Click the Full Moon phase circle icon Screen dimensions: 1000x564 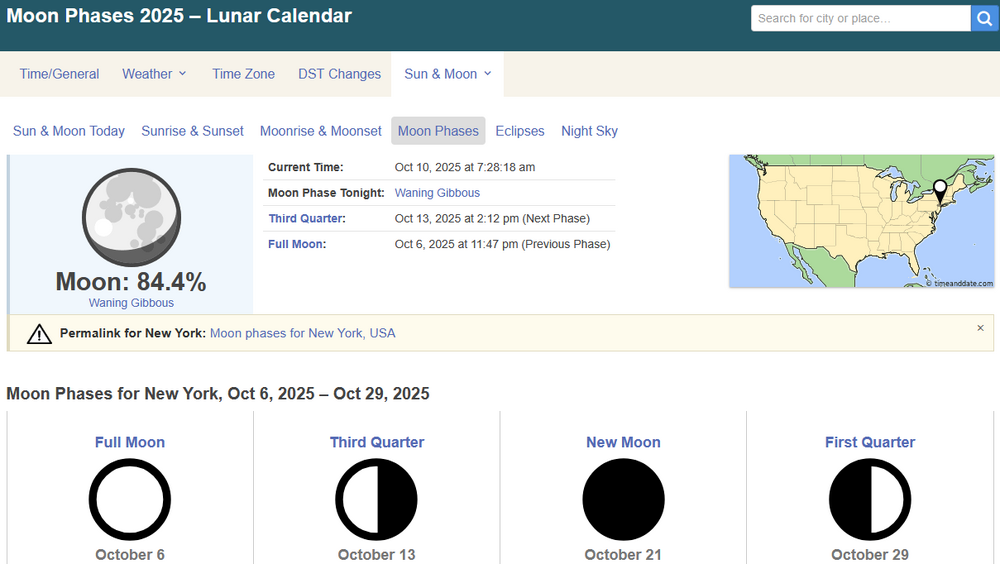point(130,499)
